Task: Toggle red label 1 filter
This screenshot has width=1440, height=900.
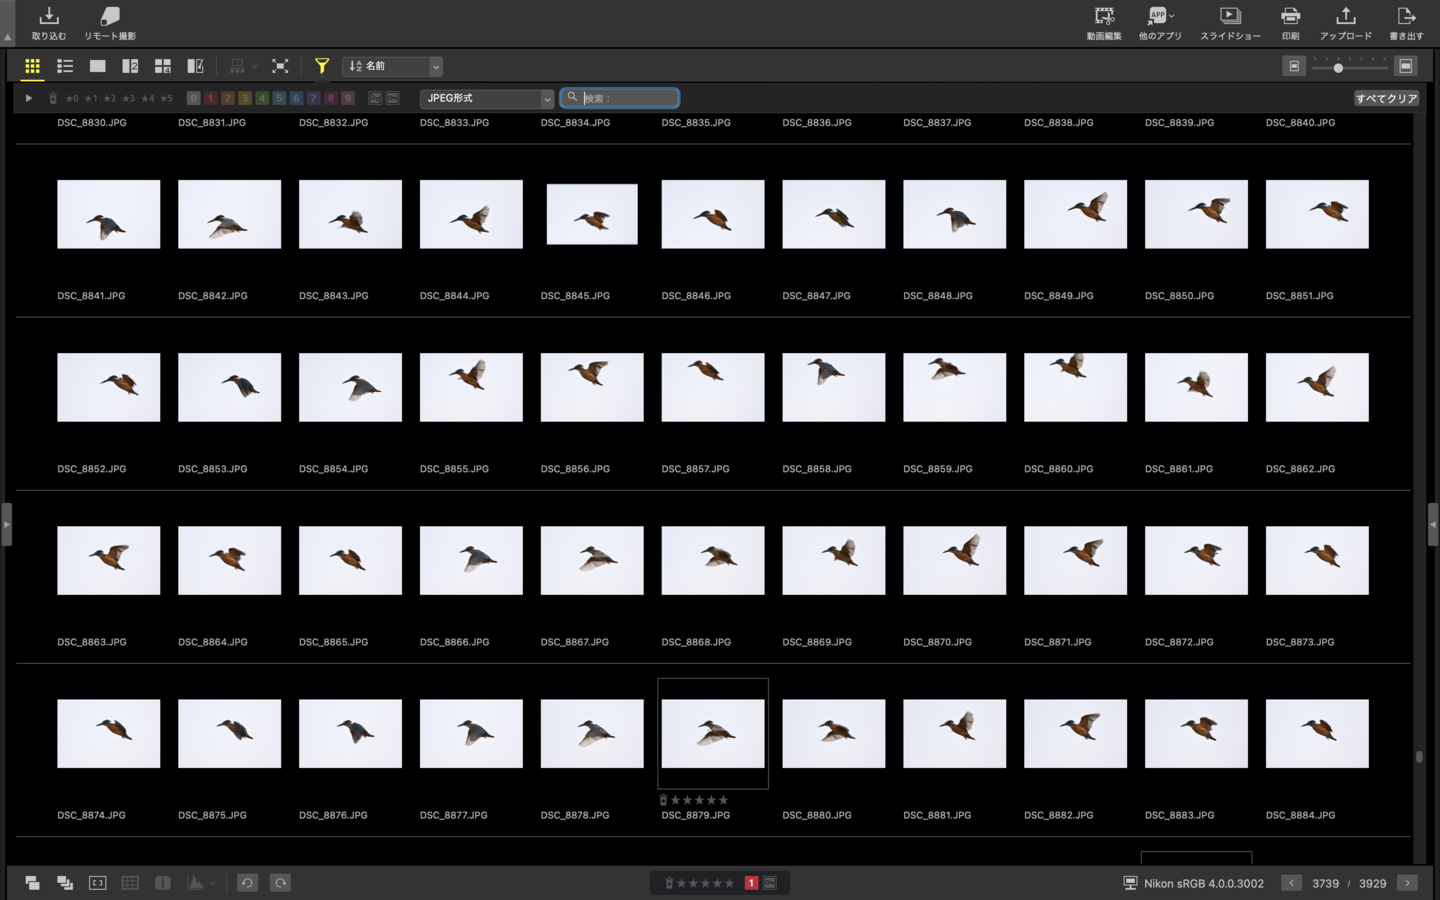Action: click(211, 98)
